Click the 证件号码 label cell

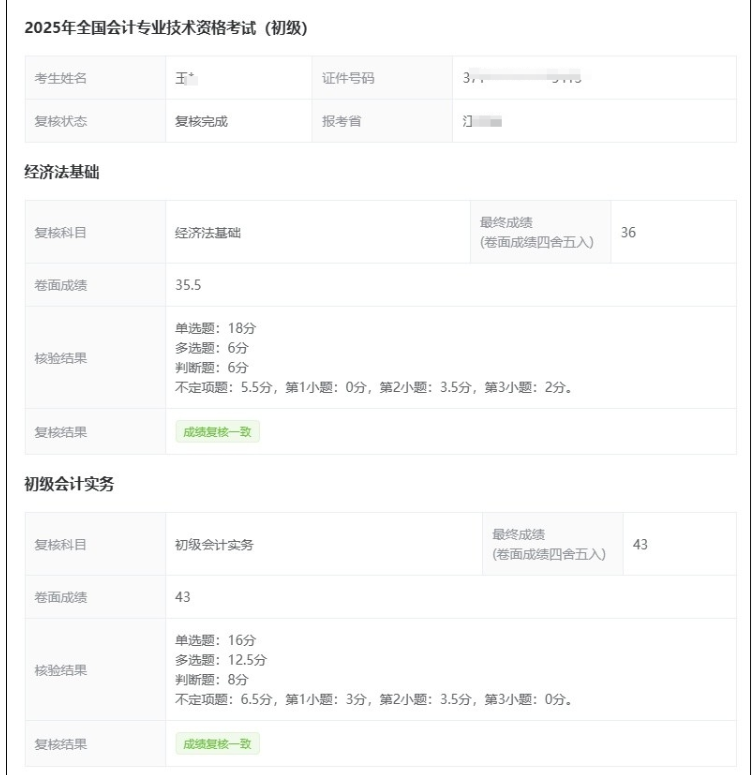pos(348,79)
